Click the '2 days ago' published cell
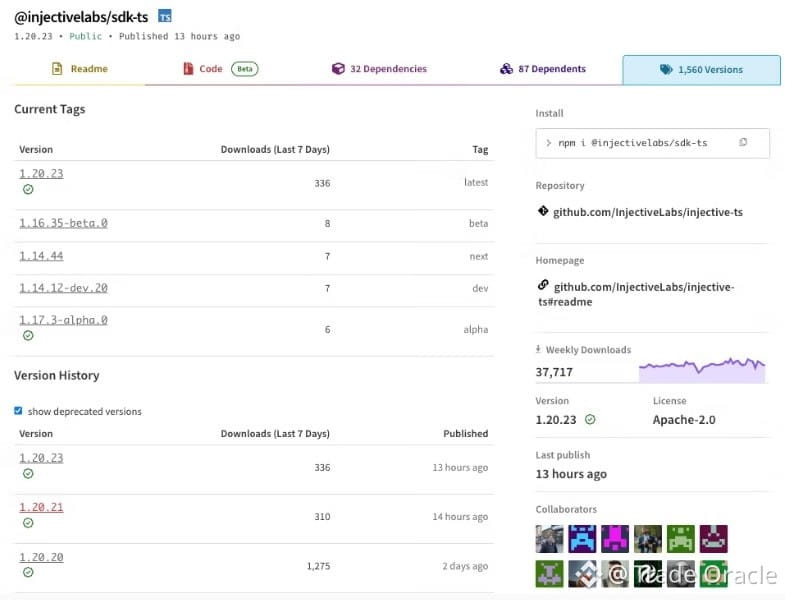The height and width of the screenshot is (600, 785). click(x=465, y=566)
